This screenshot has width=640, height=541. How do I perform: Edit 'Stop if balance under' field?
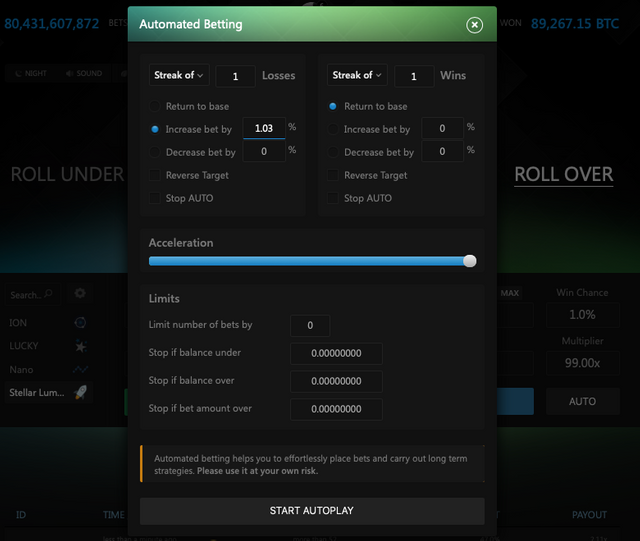pos(336,353)
